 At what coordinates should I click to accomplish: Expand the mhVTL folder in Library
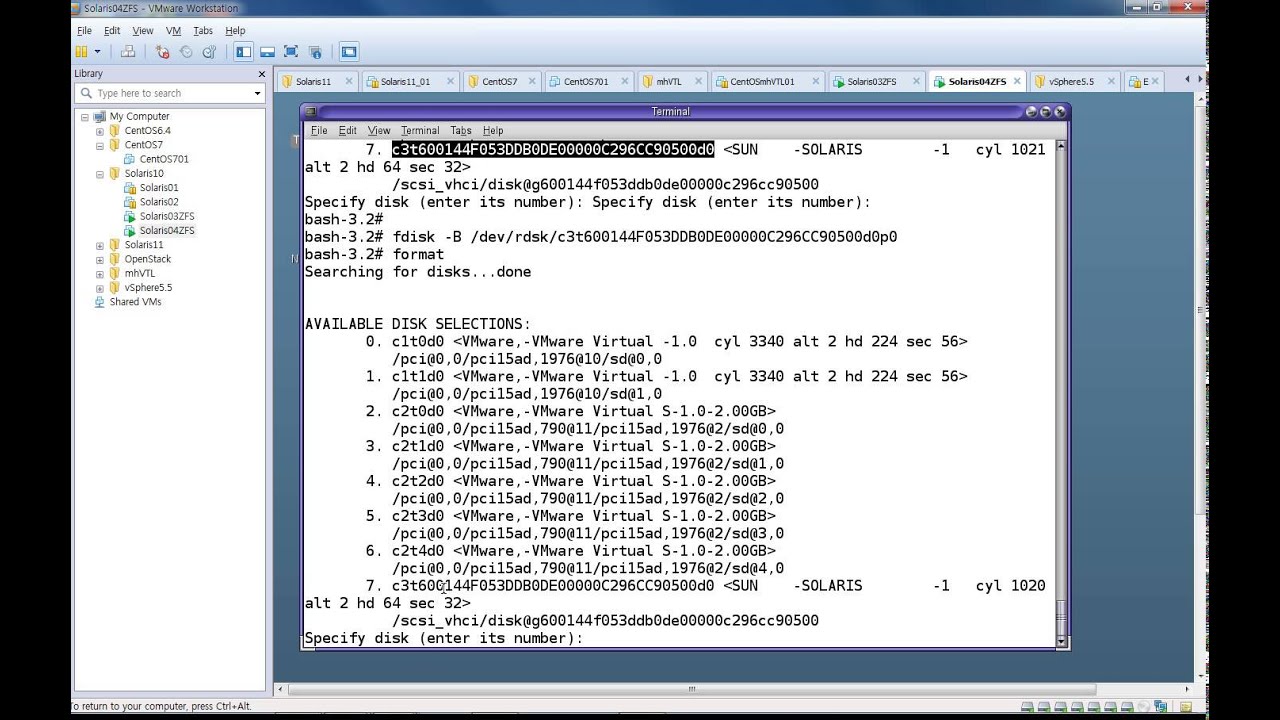pyautogui.click(x=100, y=274)
